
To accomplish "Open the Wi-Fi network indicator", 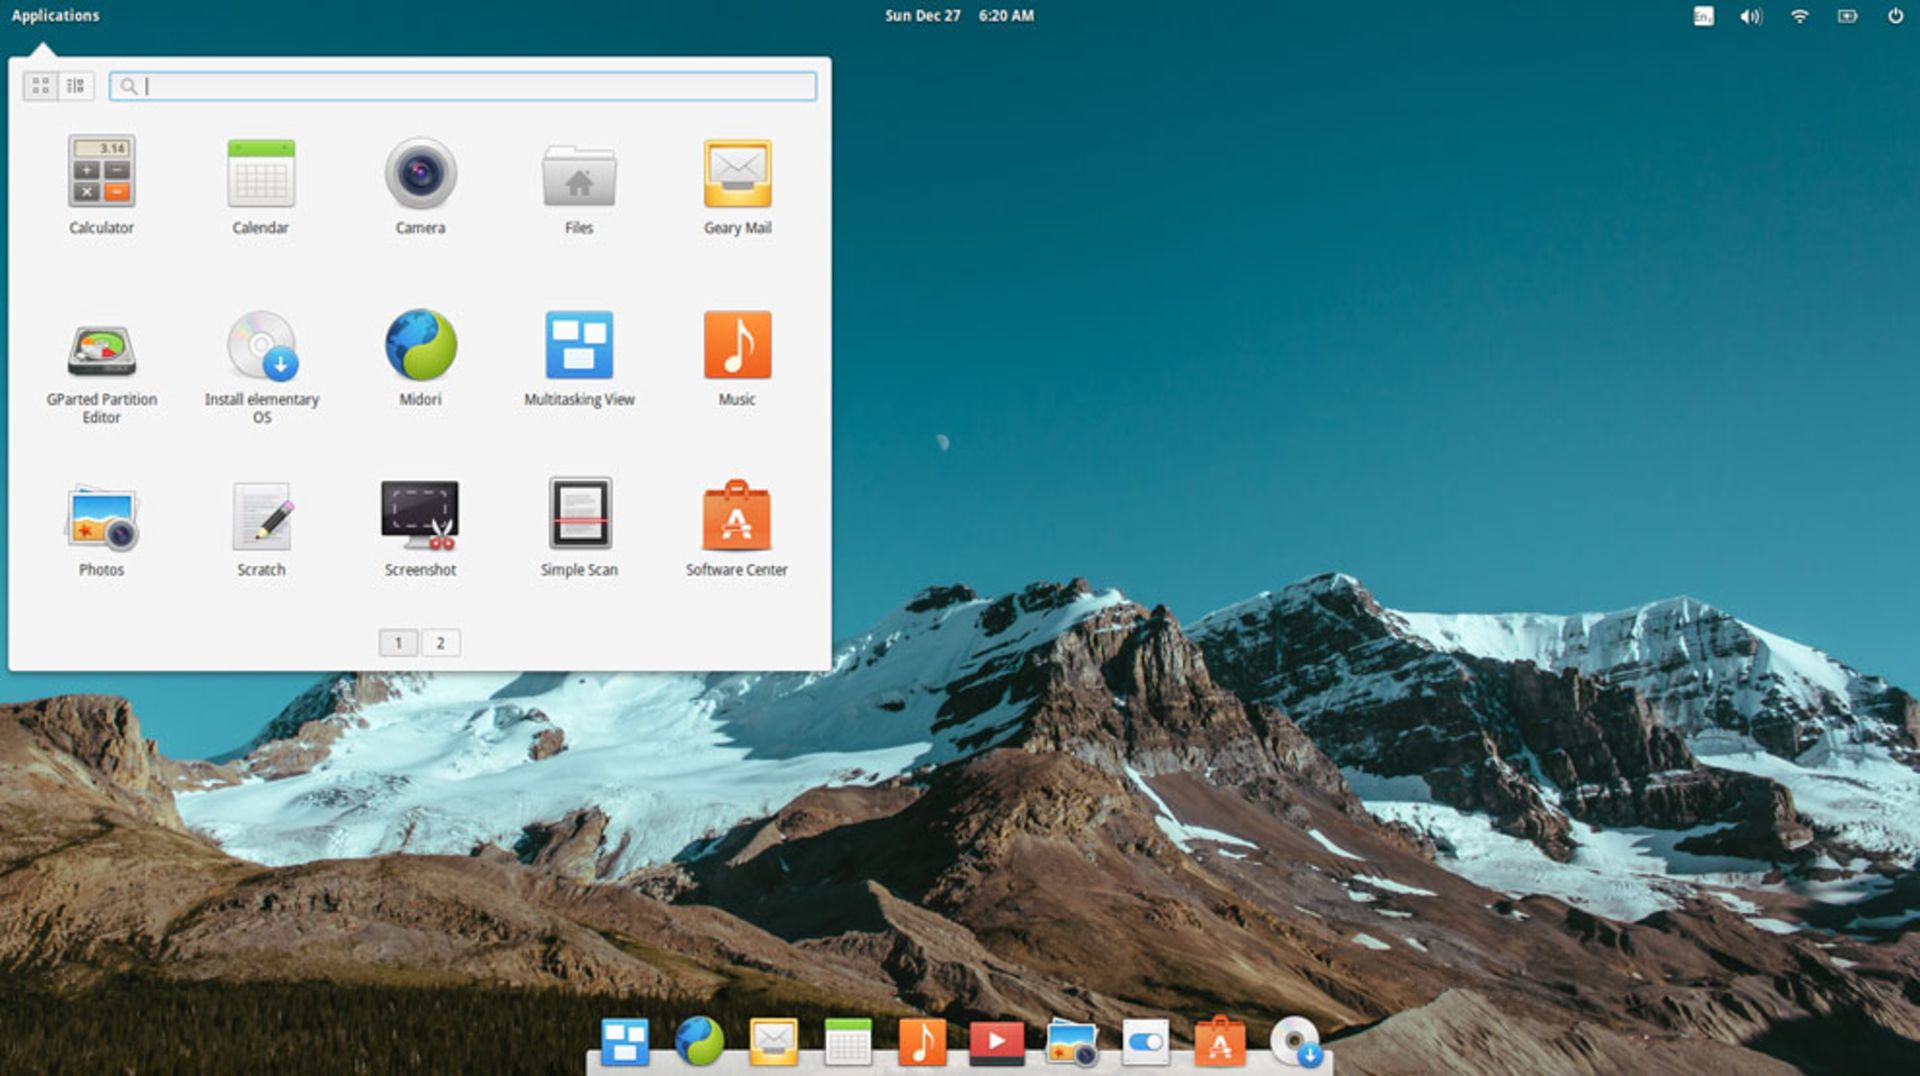I will pyautogui.click(x=1800, y=16).
